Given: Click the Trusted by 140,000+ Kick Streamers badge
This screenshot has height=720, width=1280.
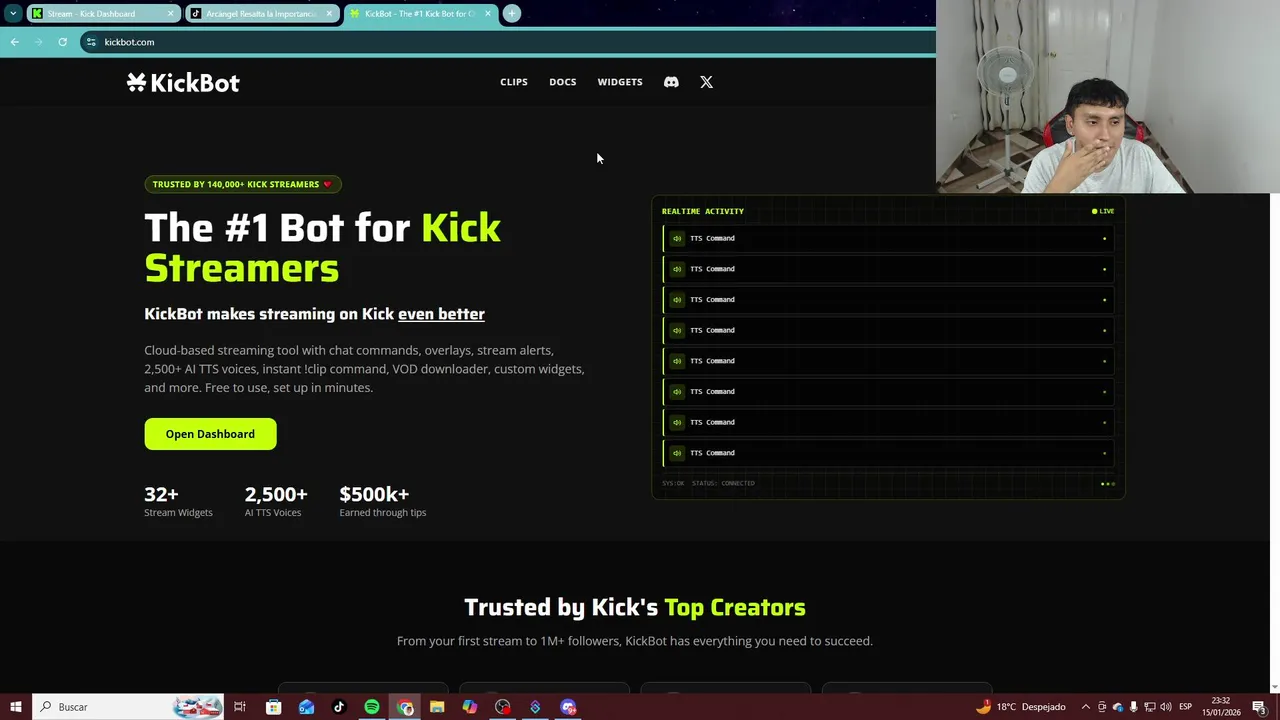Looking at the screenshot, I should point(242,184).
